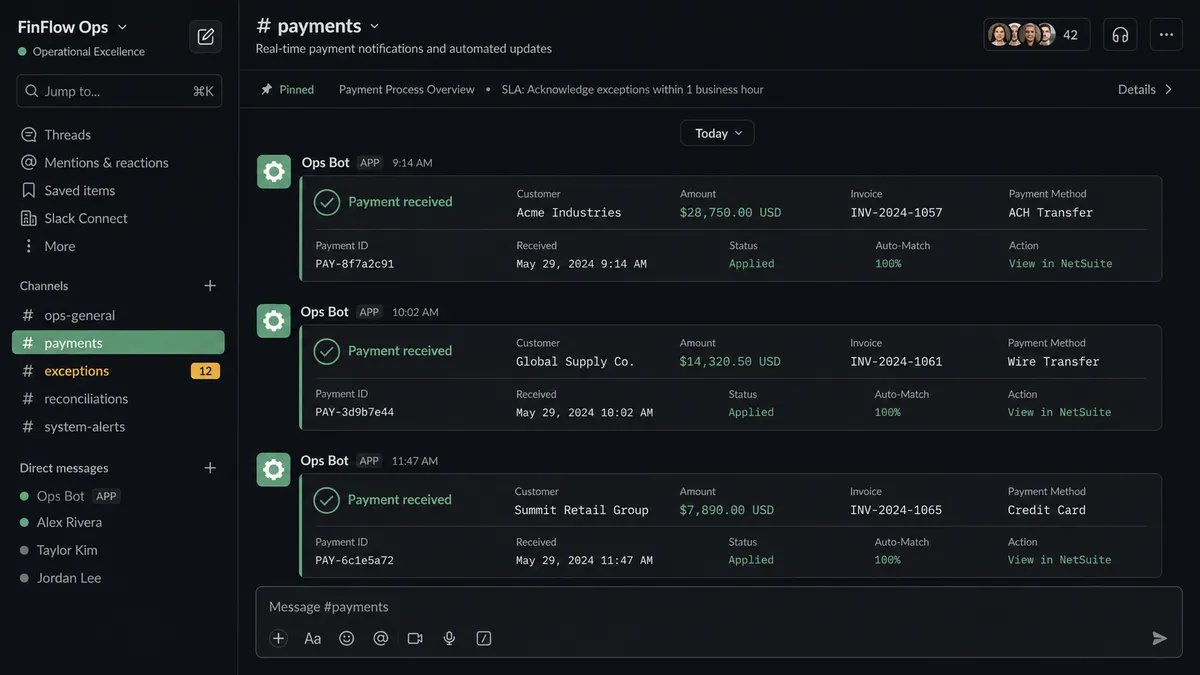Click the checkmark icon on Summit Retail payment

[x=327, y=500]
